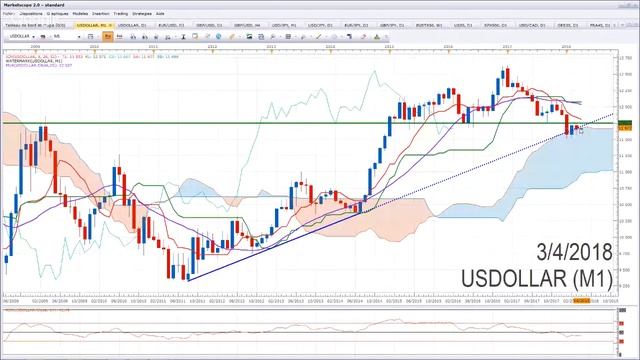
Task: Open the Graphiques menu
Action: pos(58,13)
